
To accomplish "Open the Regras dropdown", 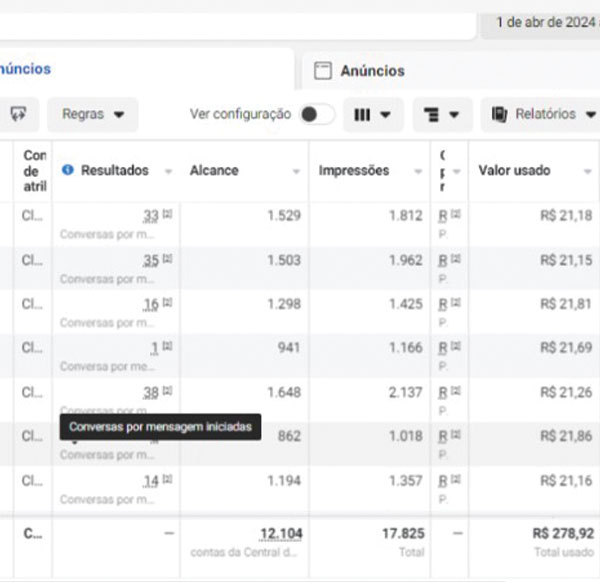I will tap(93, 114).
